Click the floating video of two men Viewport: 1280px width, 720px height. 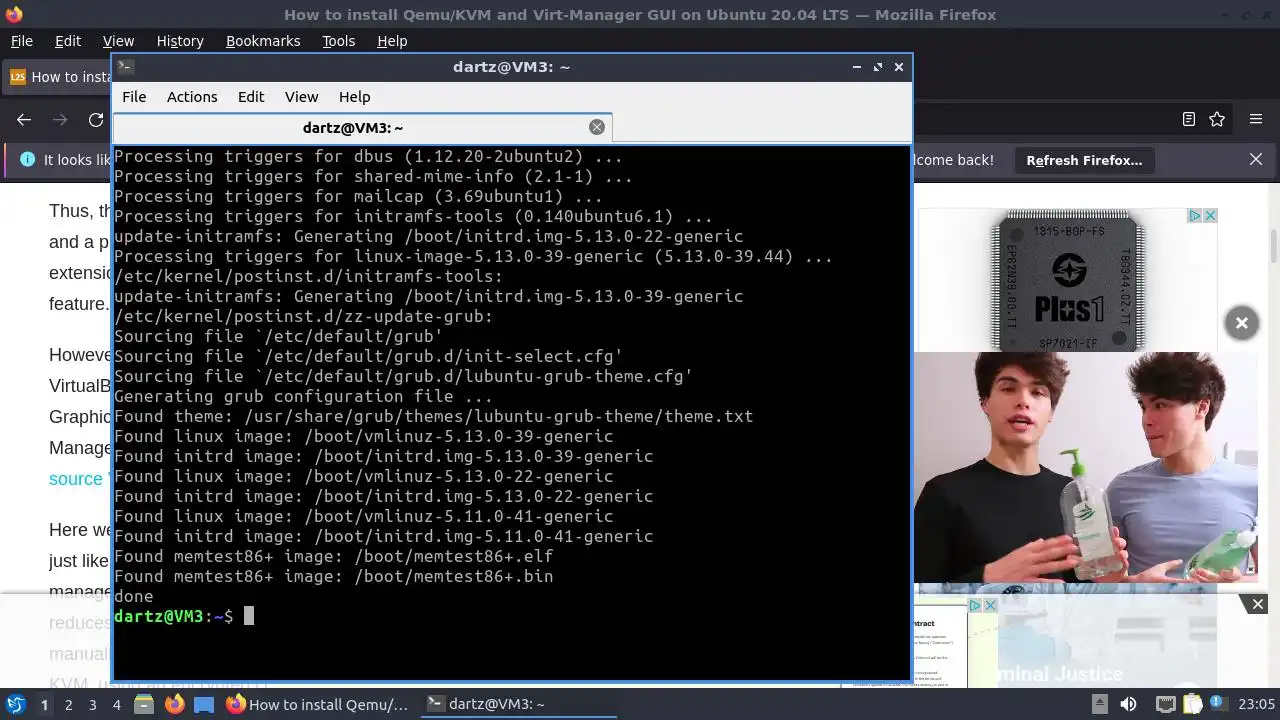[x=1085, y=467]
